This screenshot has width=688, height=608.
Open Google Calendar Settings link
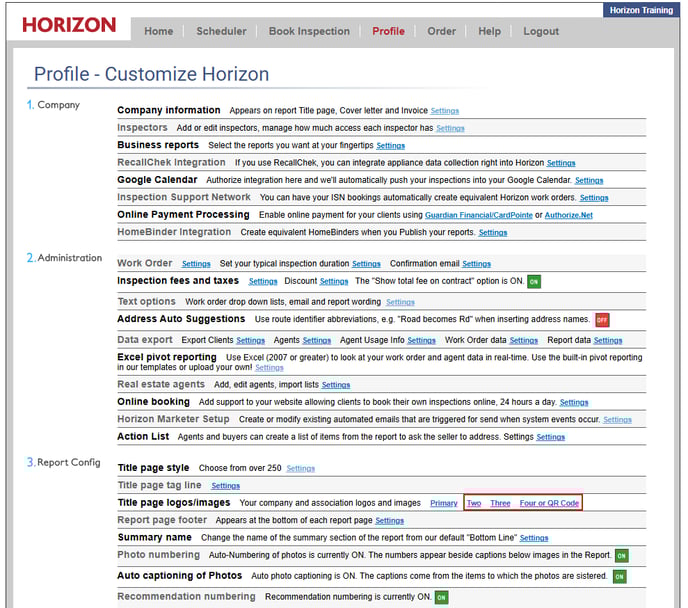click(x=589, y=181)
